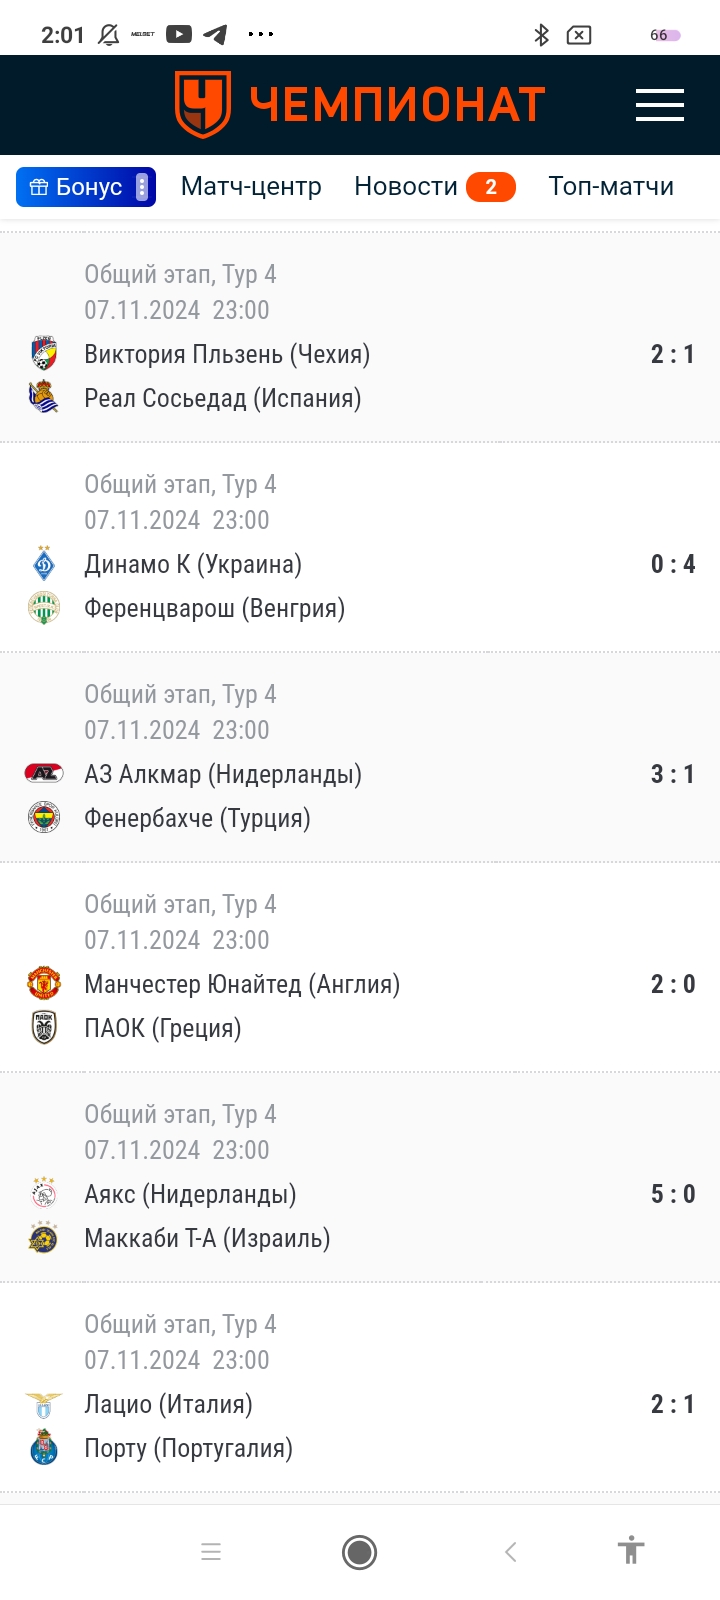
Task: Tap the Android back arrow
Action: 510,1552
